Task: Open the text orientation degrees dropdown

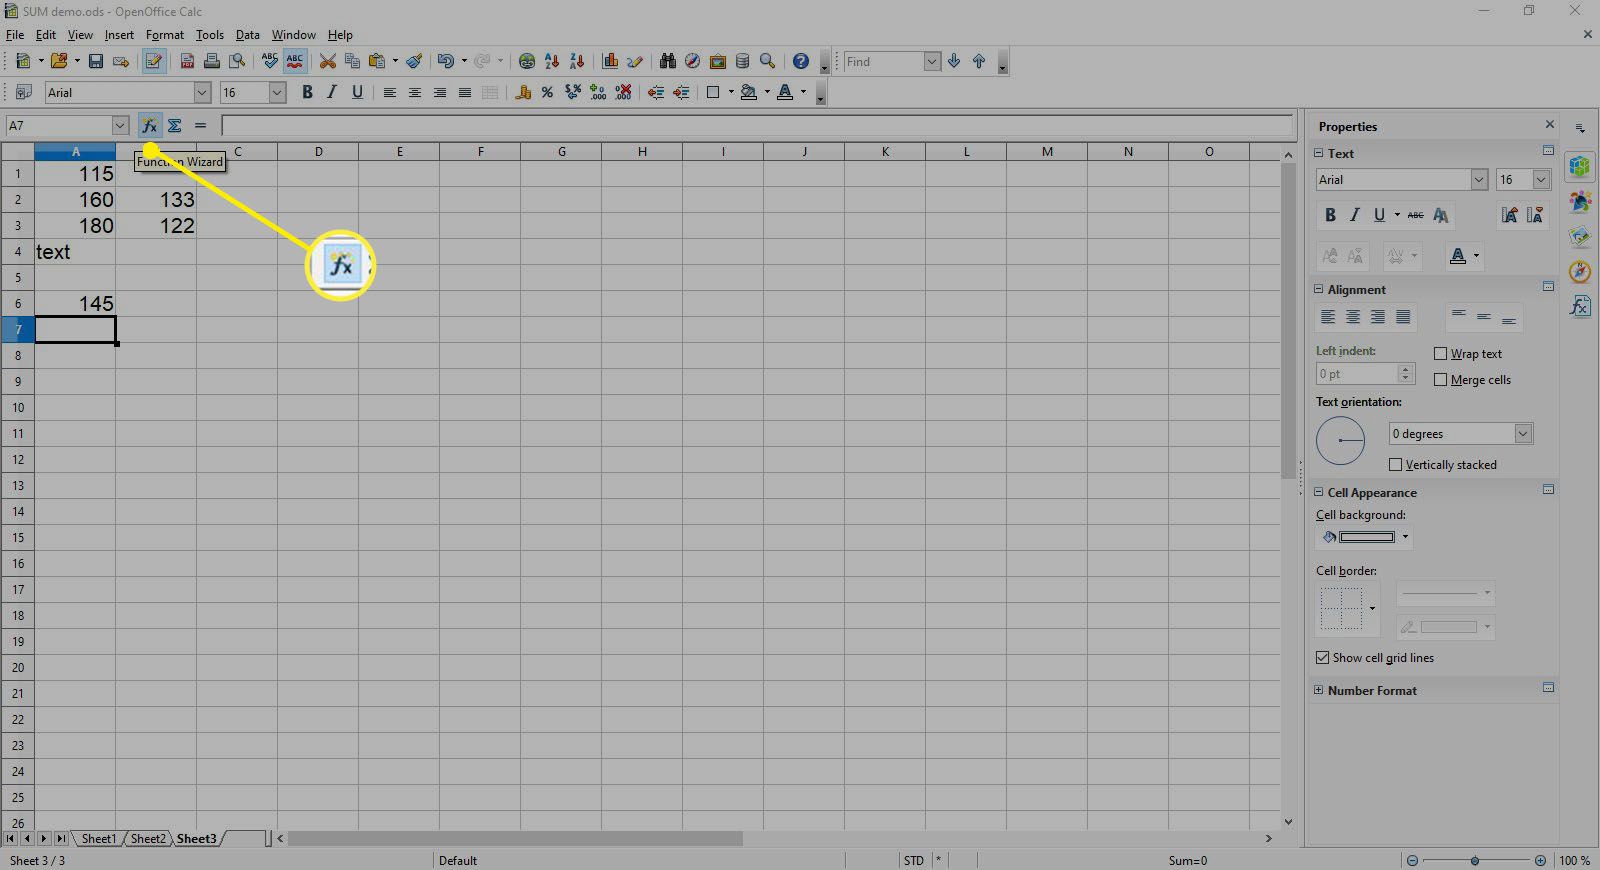Action: click(1523, 433)
